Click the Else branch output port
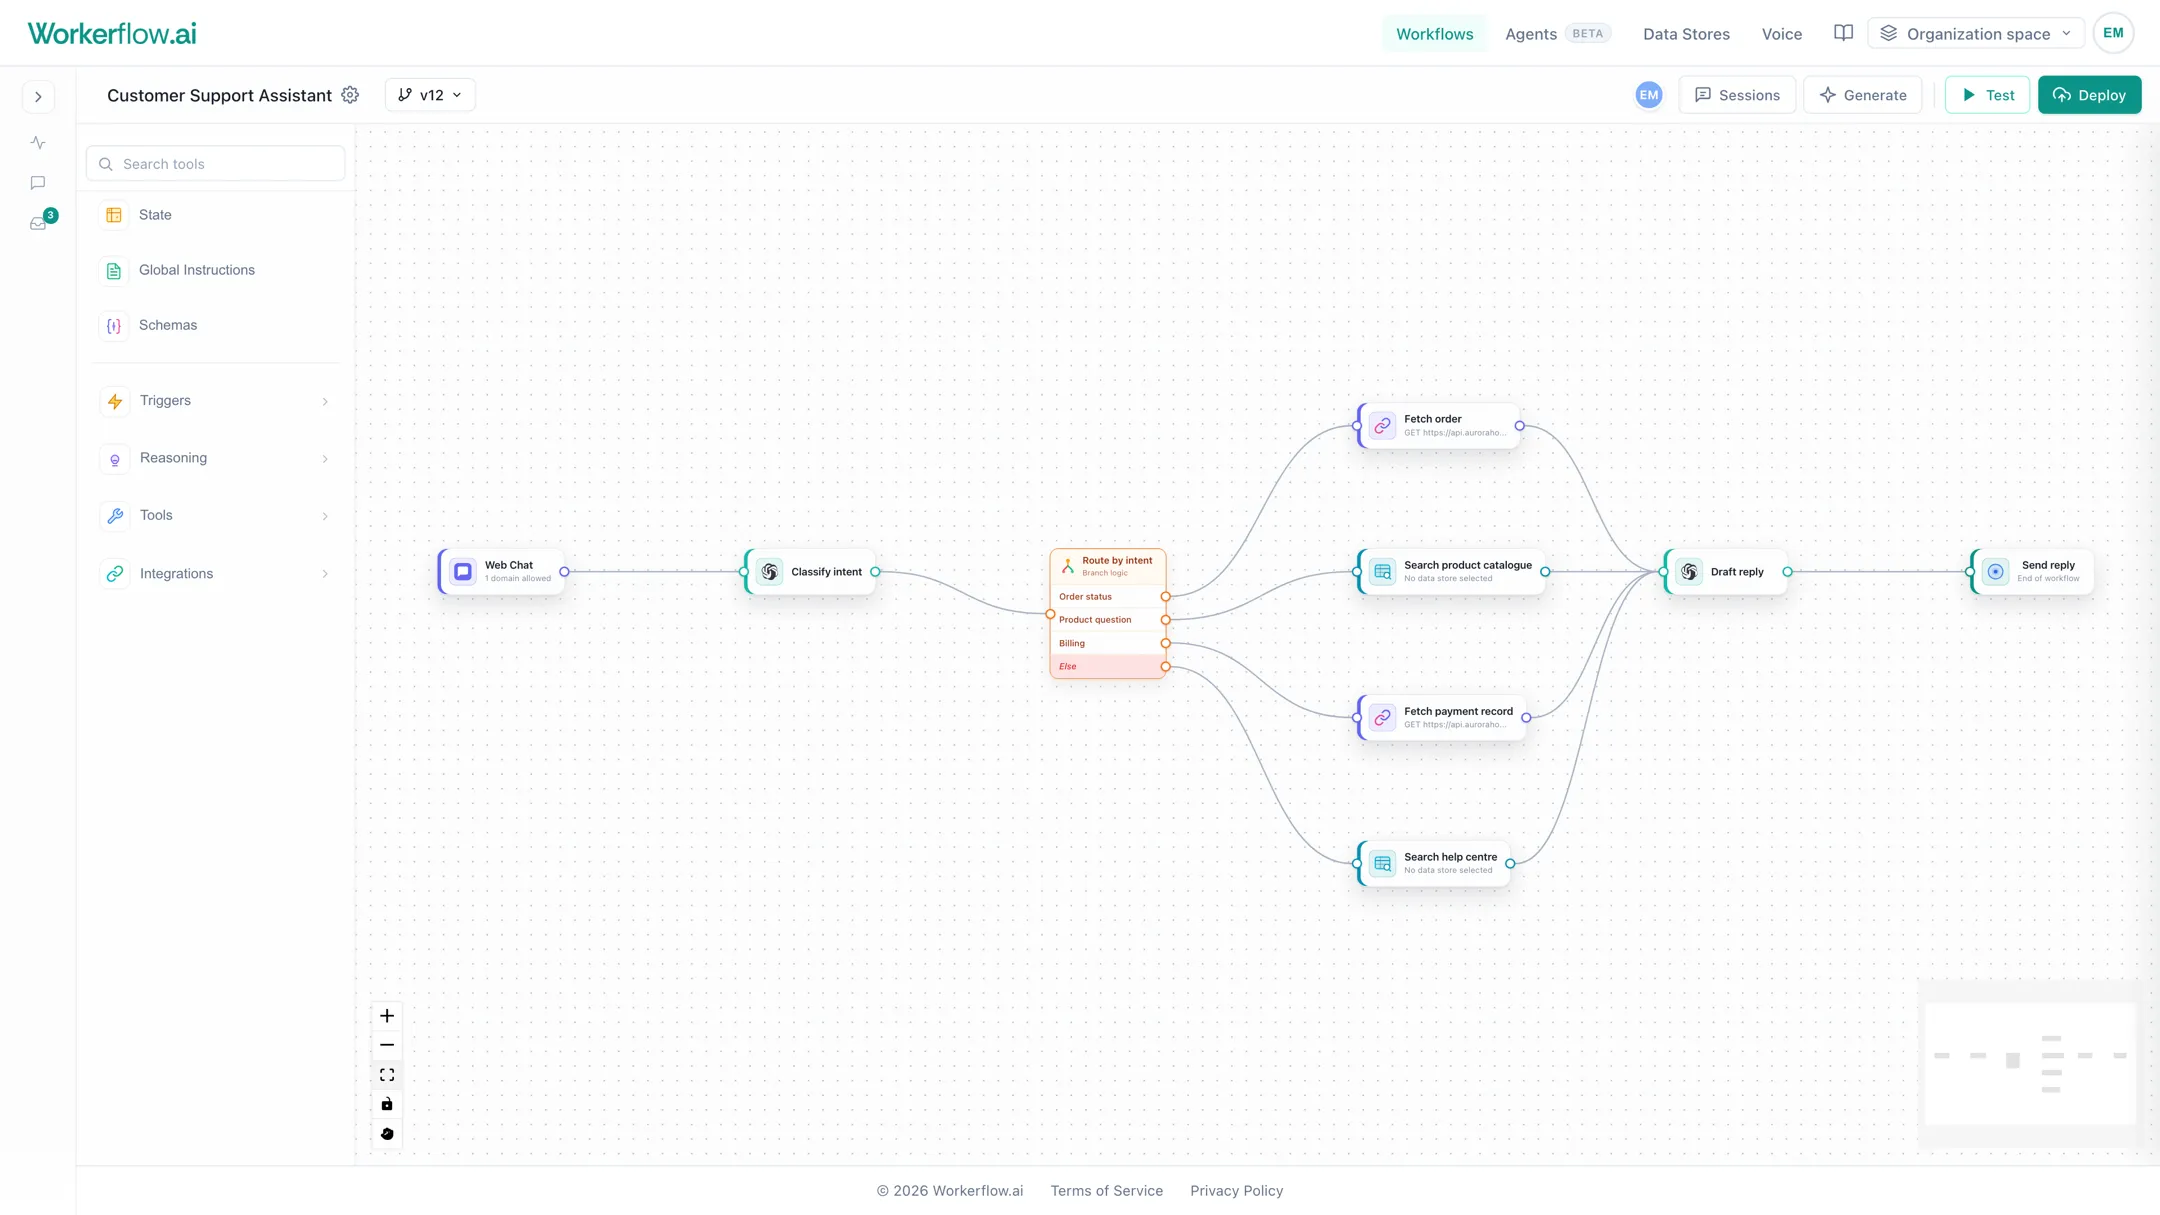 pyautogui.click(x=1165, y=667)
